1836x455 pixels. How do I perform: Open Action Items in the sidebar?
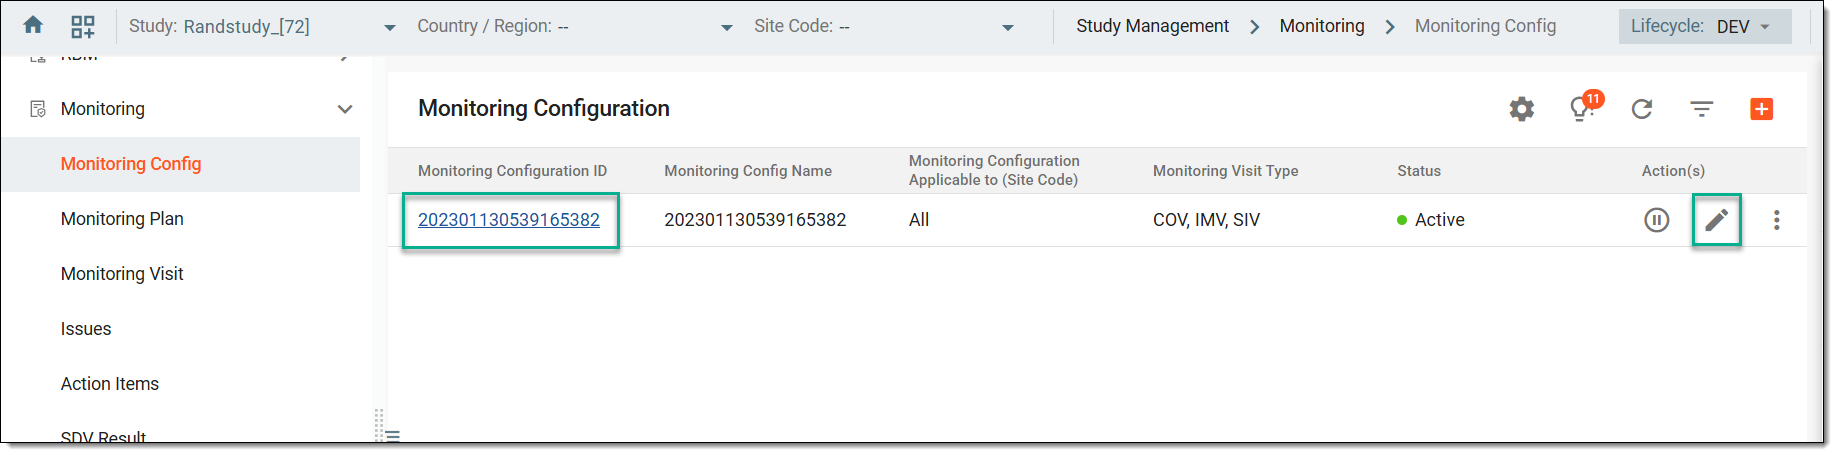110,384
